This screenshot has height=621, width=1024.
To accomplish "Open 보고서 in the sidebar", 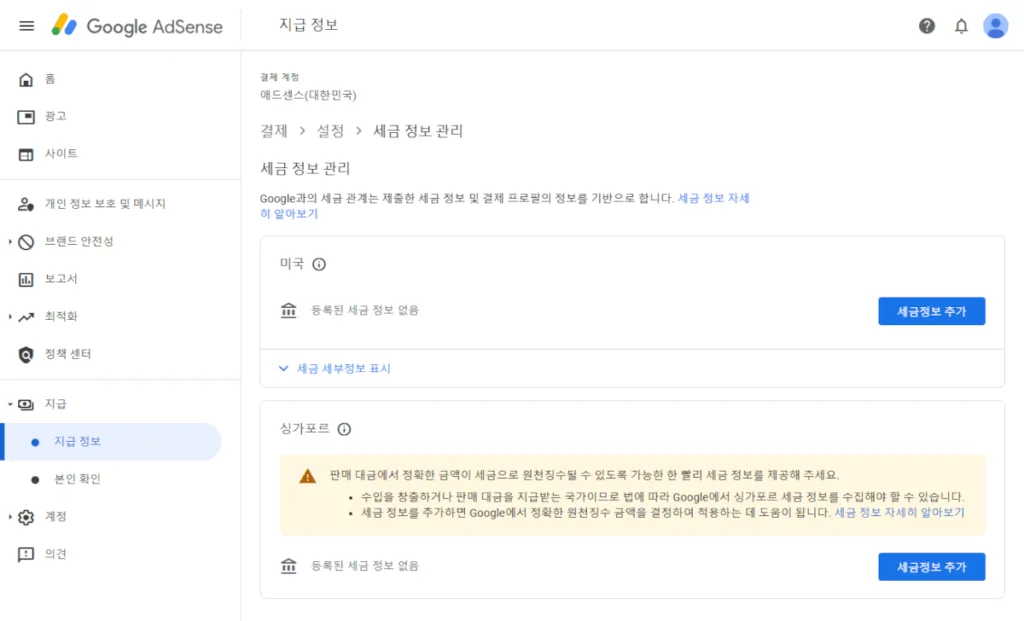I will 60,279.
